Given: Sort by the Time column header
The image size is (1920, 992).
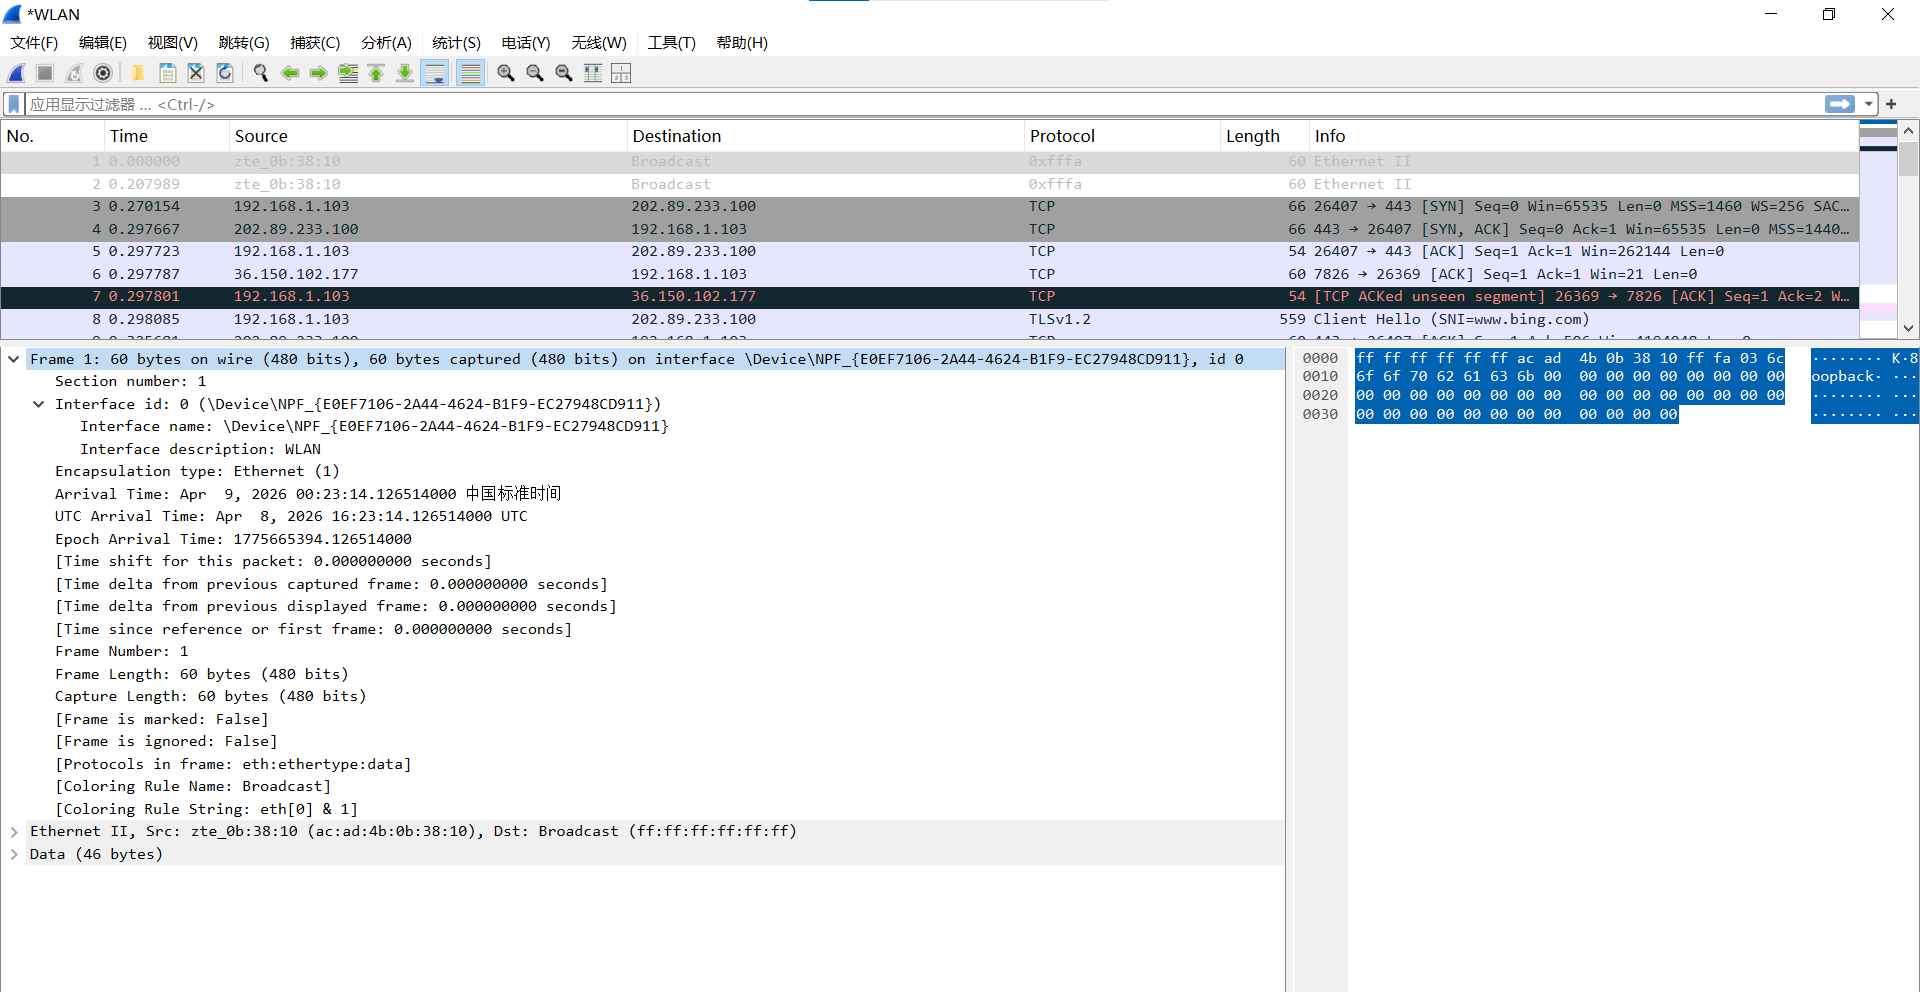Looking at the screenshot, I should (167, 136).
